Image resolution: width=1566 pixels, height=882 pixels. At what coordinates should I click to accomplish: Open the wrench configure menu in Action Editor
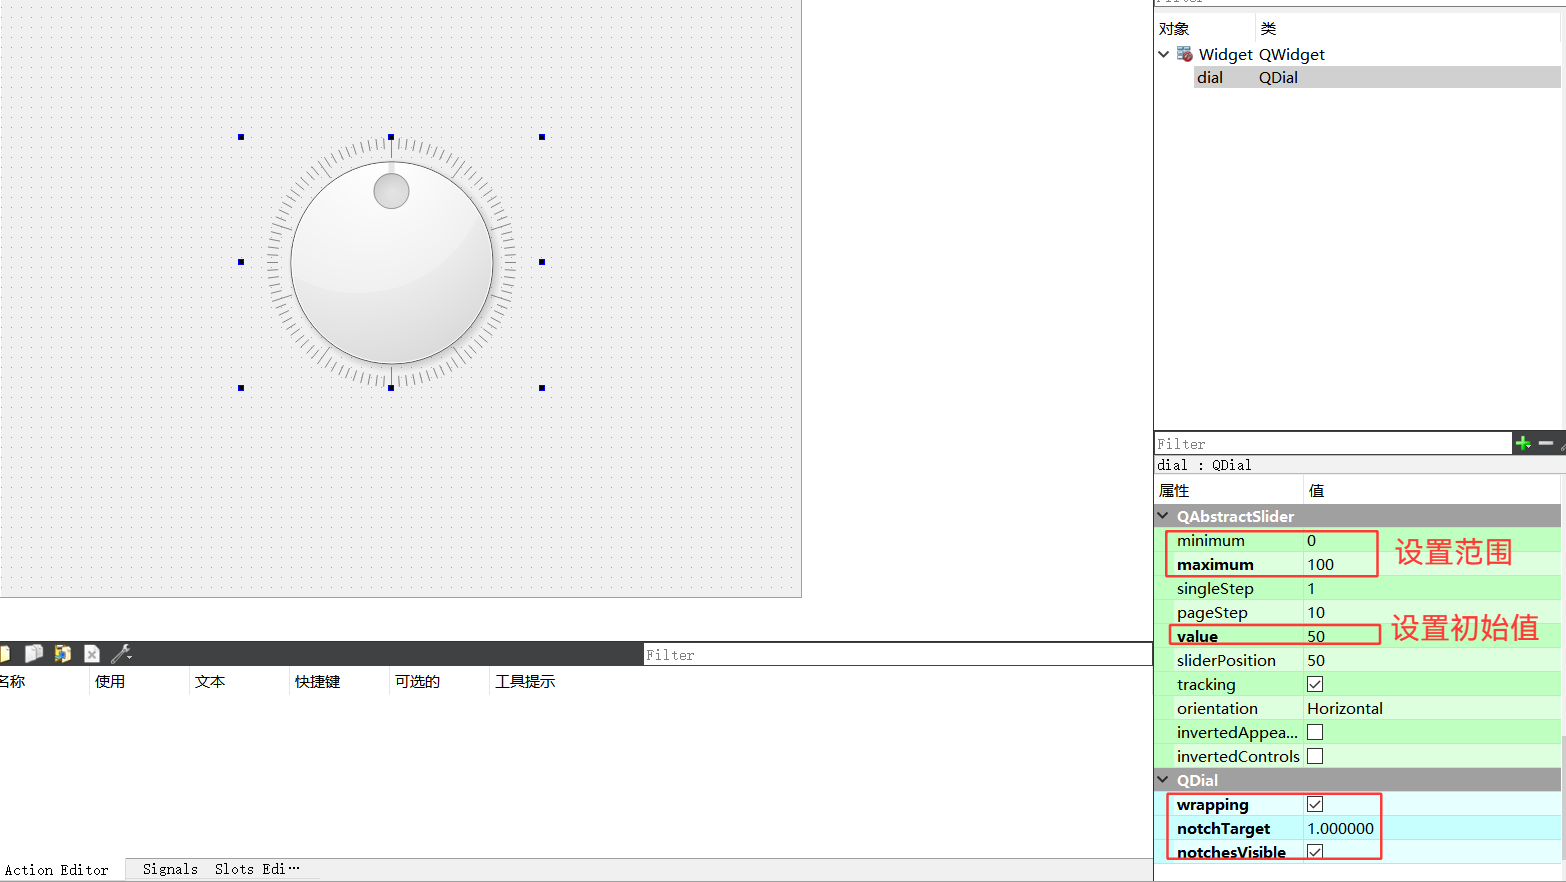pos(121,653)
